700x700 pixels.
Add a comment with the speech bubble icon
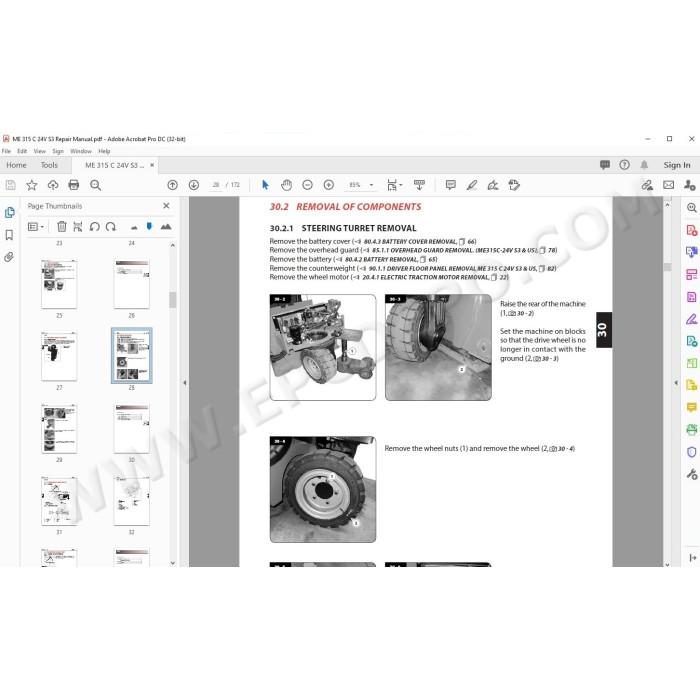[x=450, y=185]
